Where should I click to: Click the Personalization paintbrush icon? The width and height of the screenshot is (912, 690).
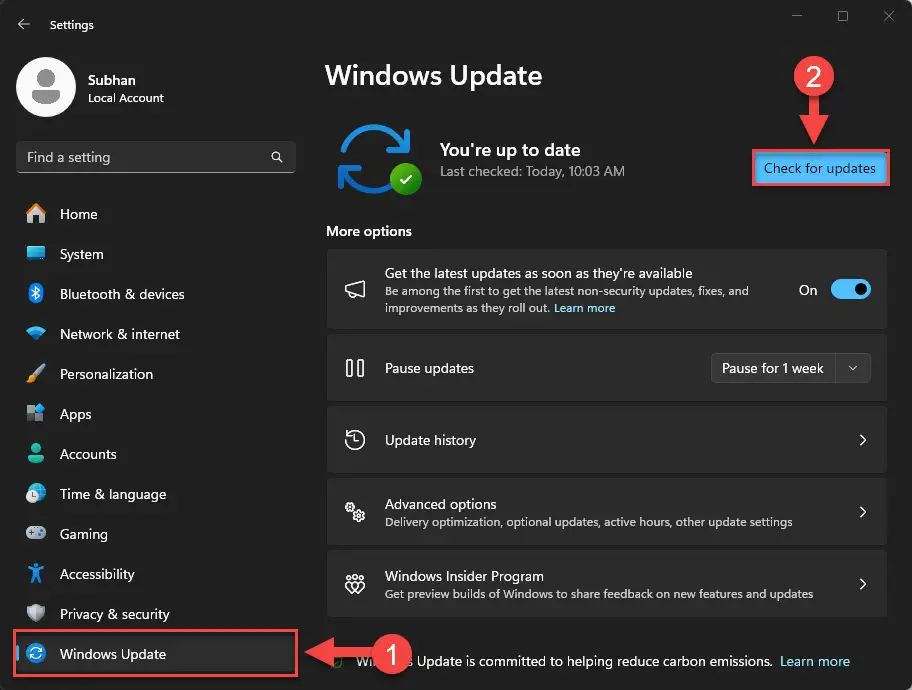click(x=35, y=374)
